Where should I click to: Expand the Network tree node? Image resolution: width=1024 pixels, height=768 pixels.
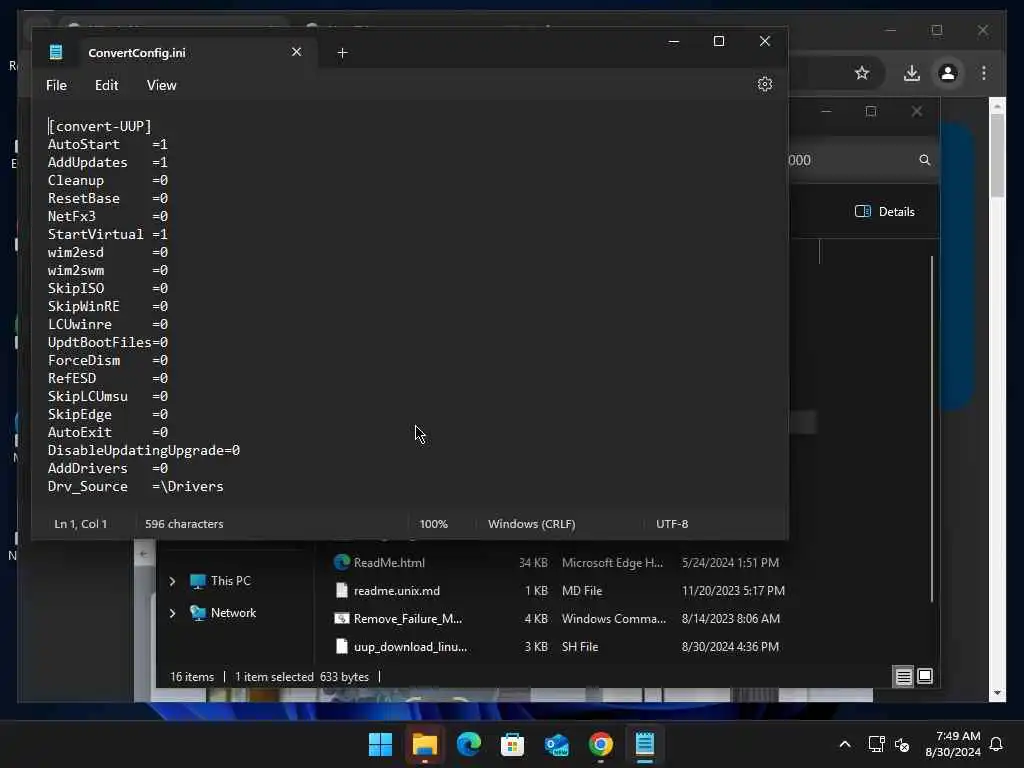pos(172,613)
